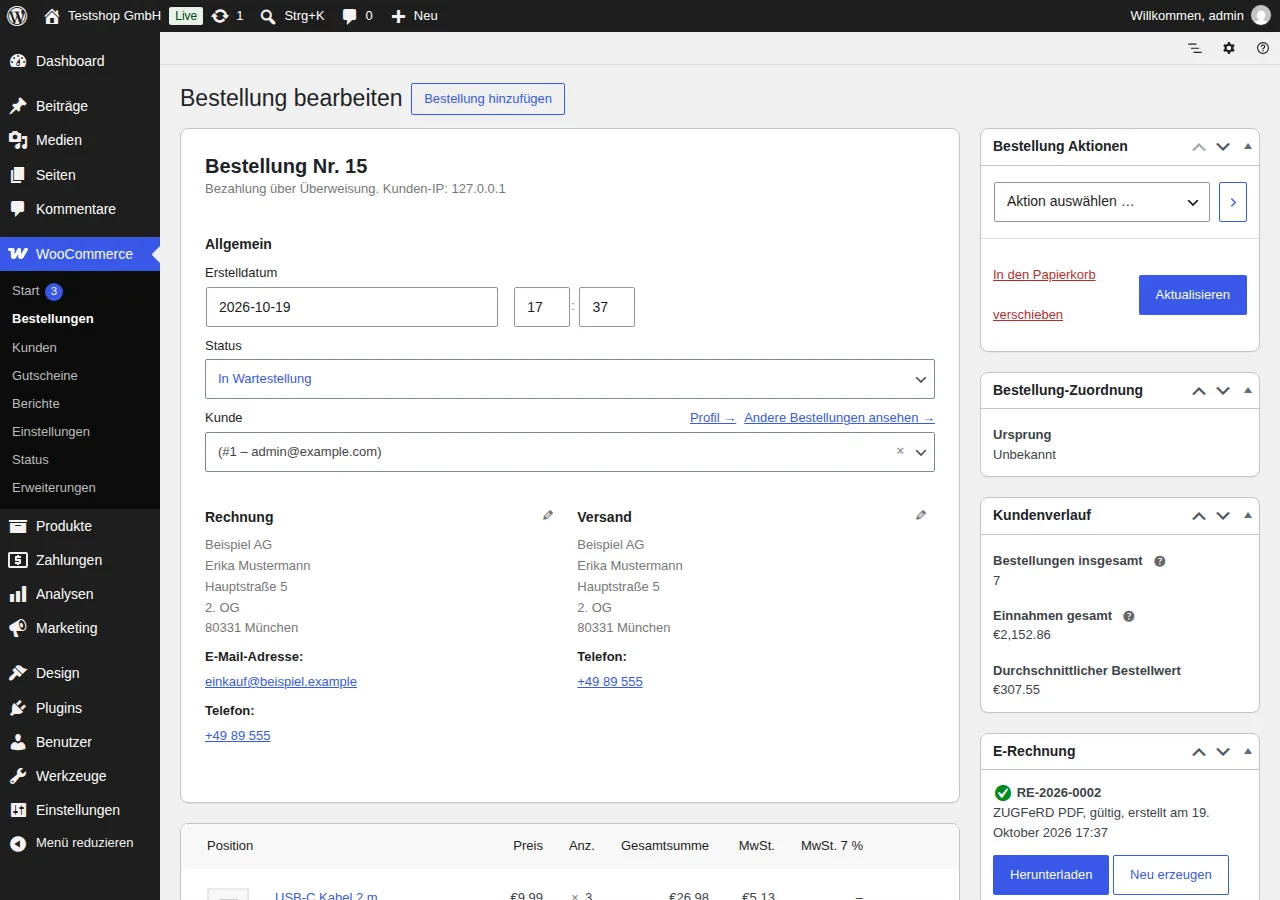
Task: Show help tooltip for Bestellungen insgesamt
Action: coord(1160,561)
